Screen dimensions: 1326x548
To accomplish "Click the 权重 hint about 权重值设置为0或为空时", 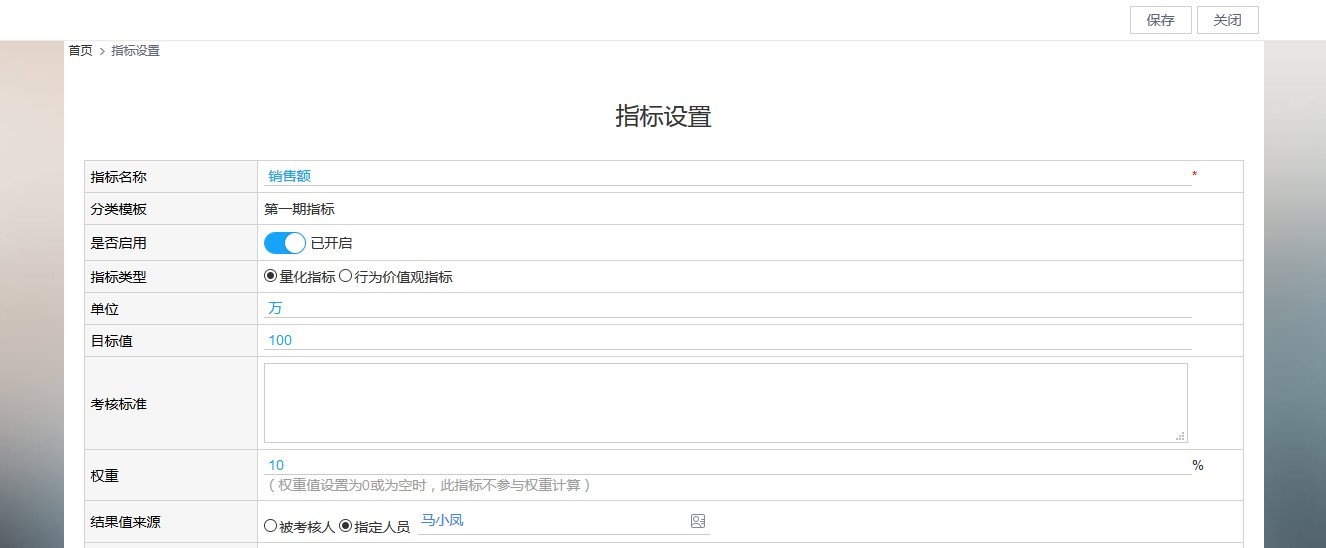I will tap(430, 485).
